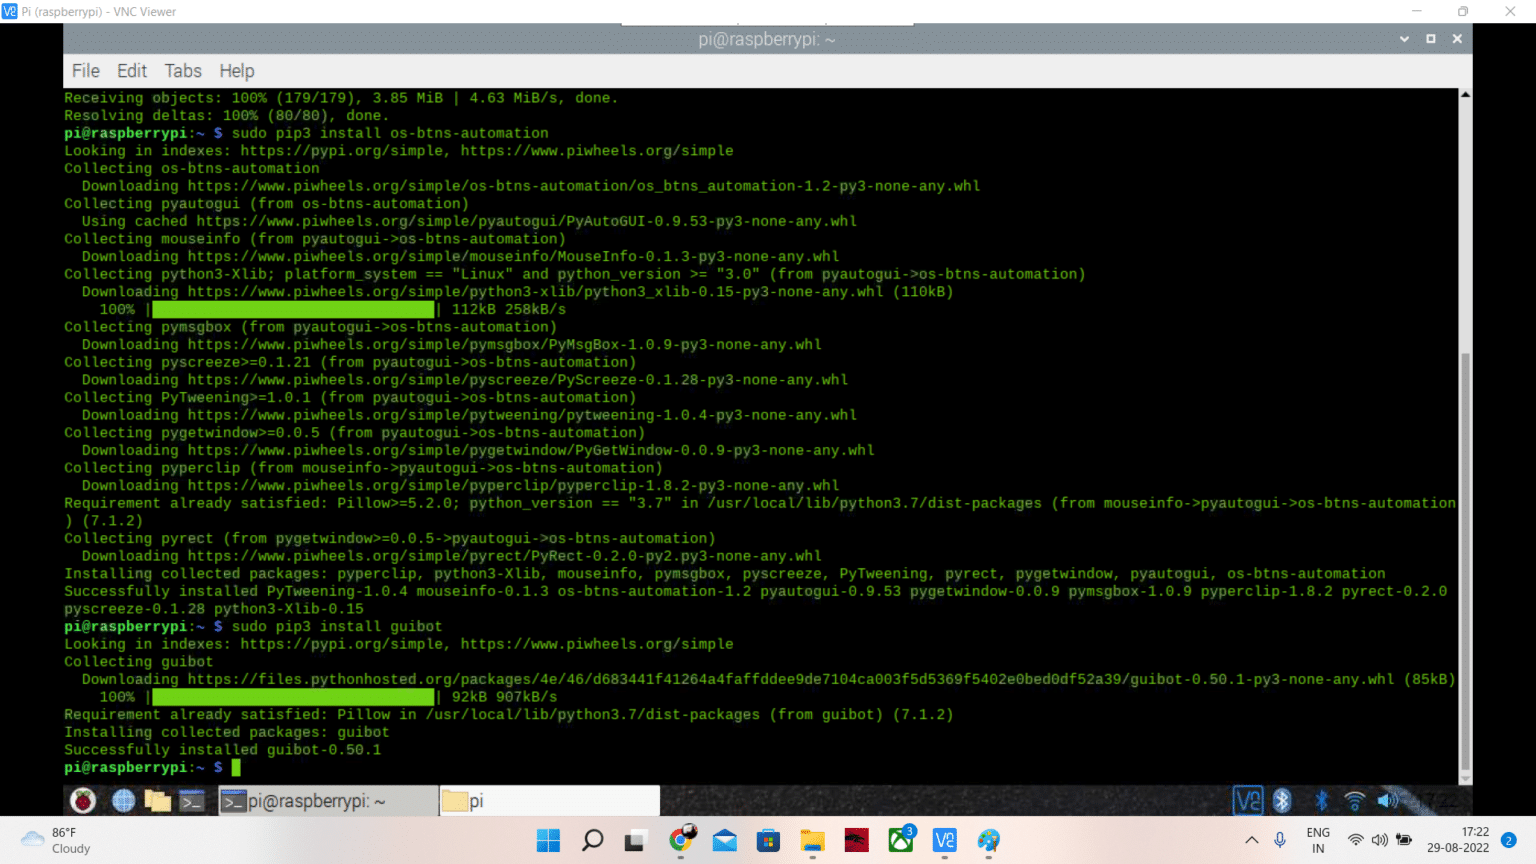Switch to the pi folder taskbar window

pos(548,801)
